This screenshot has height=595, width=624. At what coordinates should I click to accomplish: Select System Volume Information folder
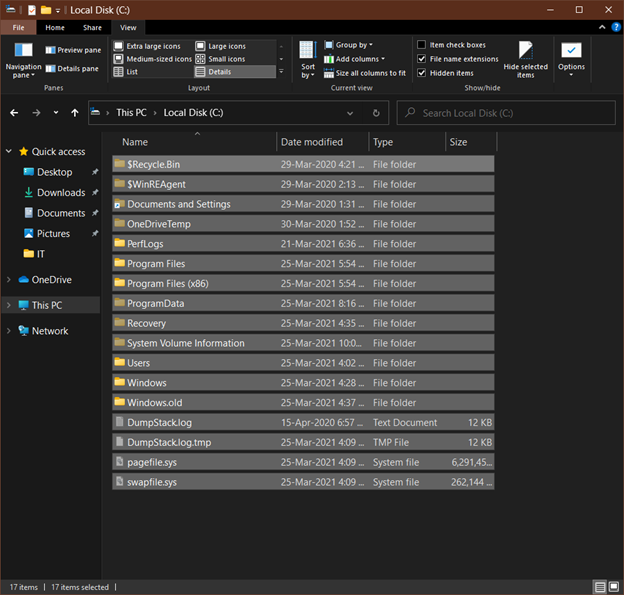303,343
